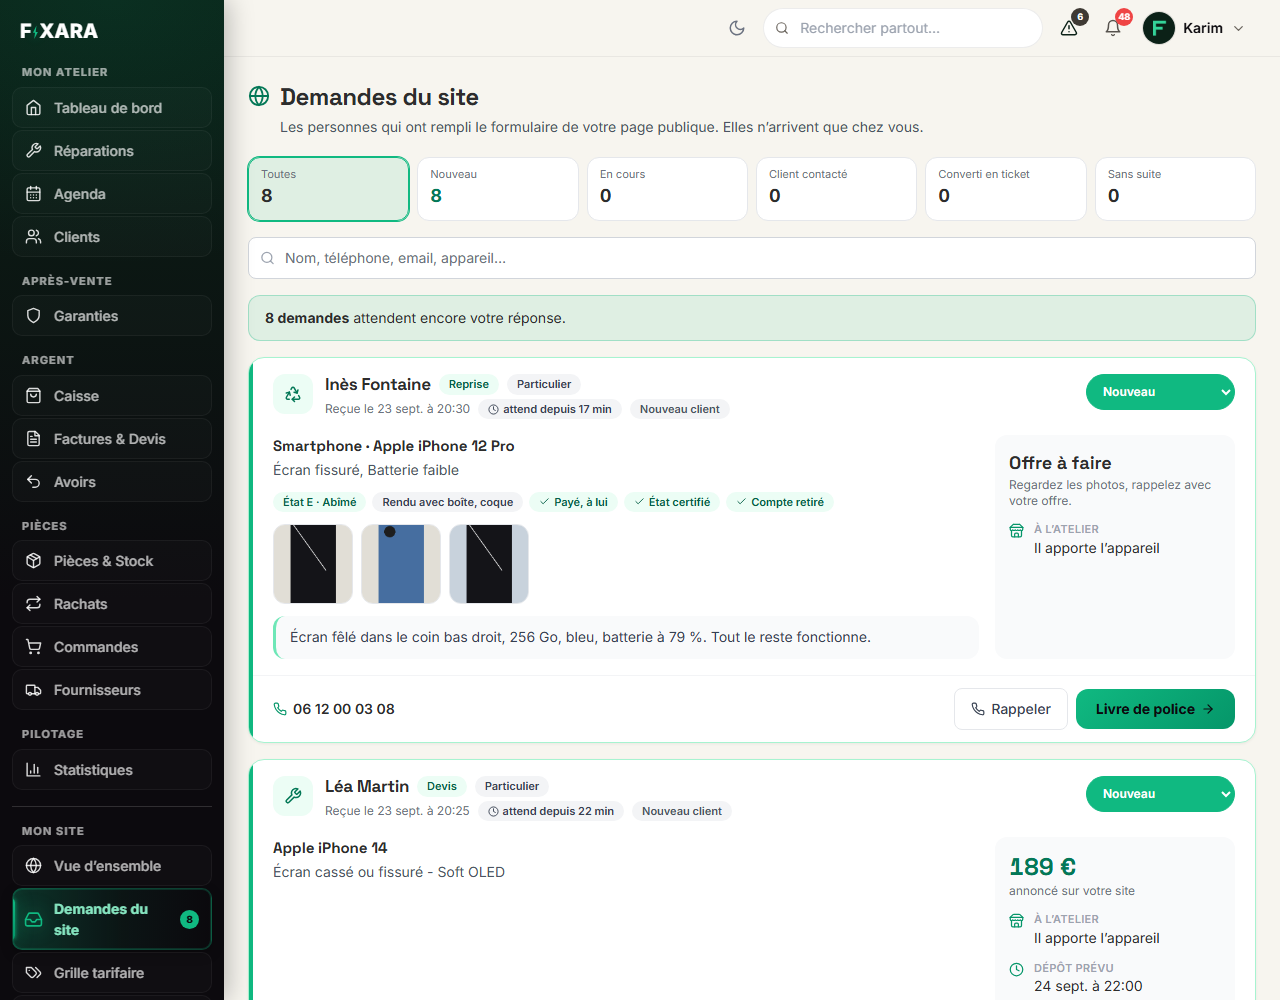Open Garanties in the sidebar
The image size is (1280, 1000).
112,316
